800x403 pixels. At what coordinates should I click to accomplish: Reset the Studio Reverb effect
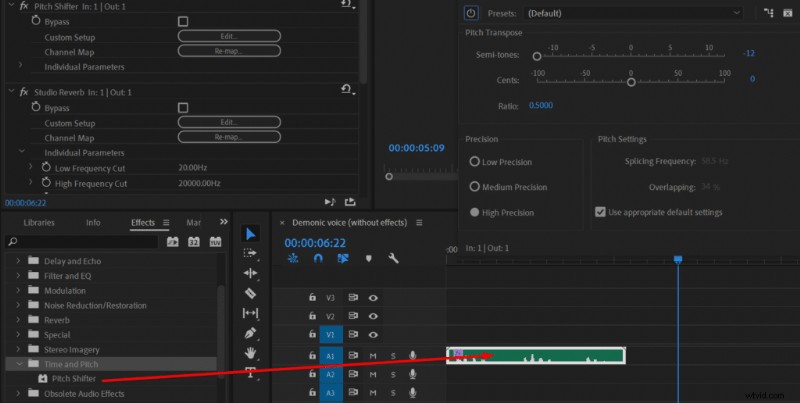(348, 90)
